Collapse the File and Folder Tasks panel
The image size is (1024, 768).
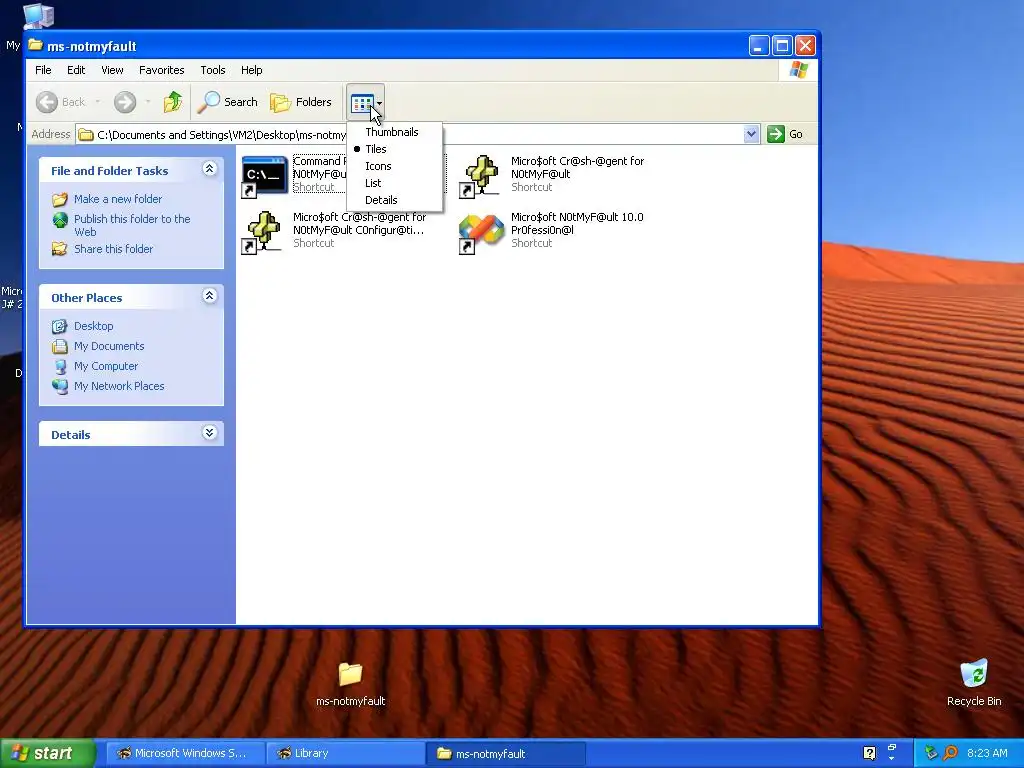[x=210, y=169]
